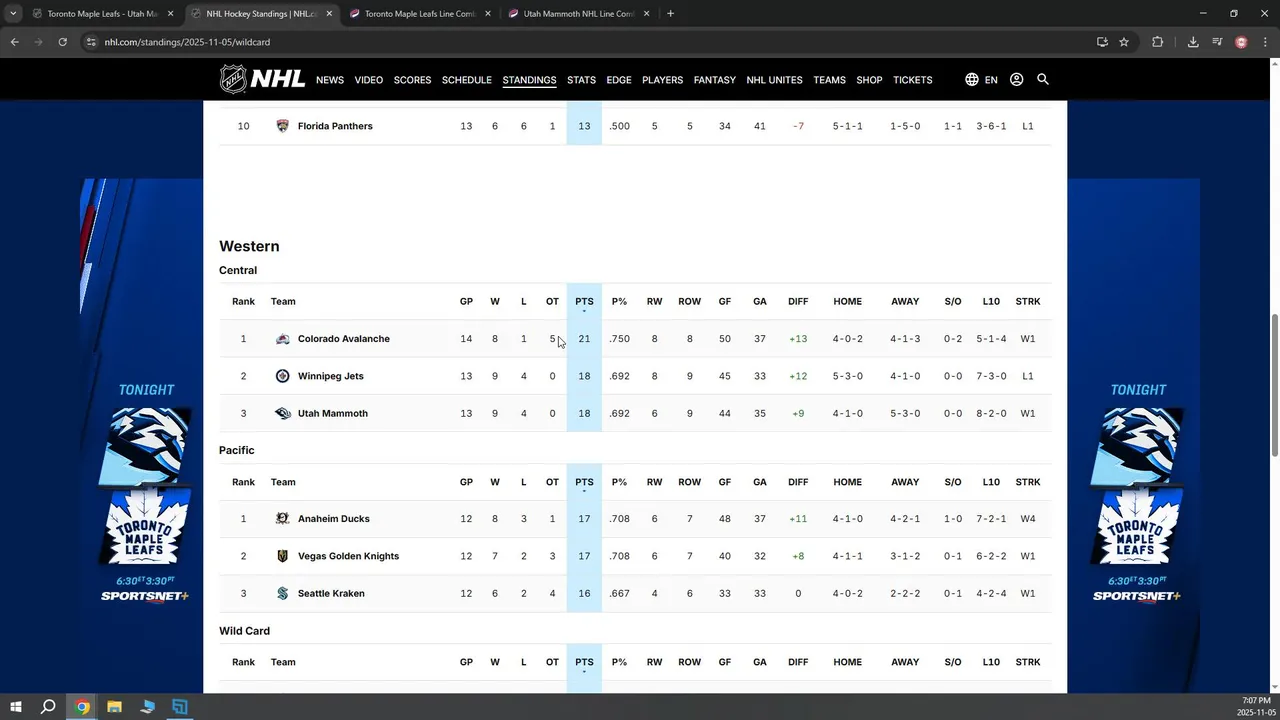Screen dimensions: 1280x720
Task: Open the FANTASY menu item
Action: (x=715, y=80)
